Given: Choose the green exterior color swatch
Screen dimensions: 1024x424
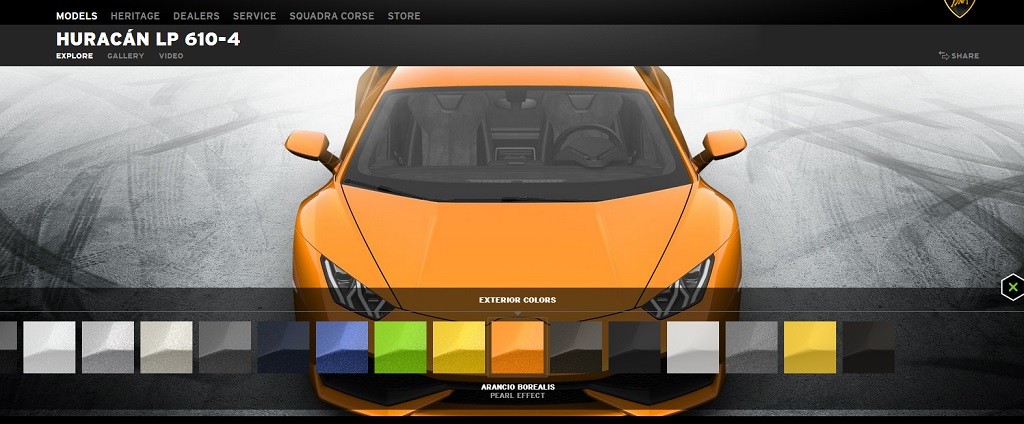Looking at the screenshot, I should click(x=400, y=347).
